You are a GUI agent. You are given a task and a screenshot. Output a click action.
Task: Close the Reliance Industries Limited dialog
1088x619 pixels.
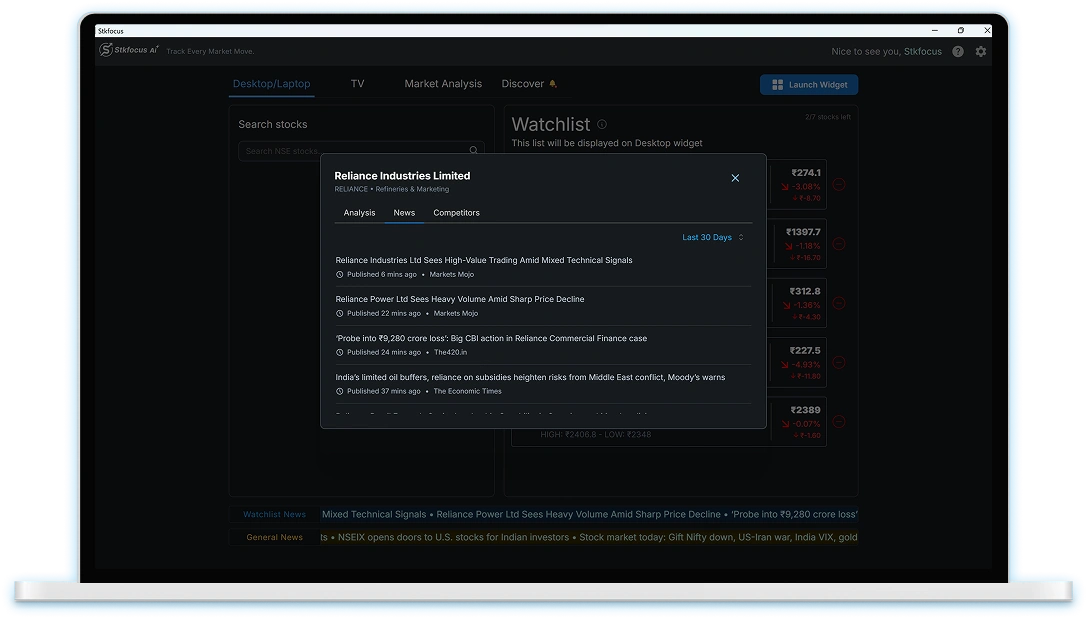coord(735,178)
